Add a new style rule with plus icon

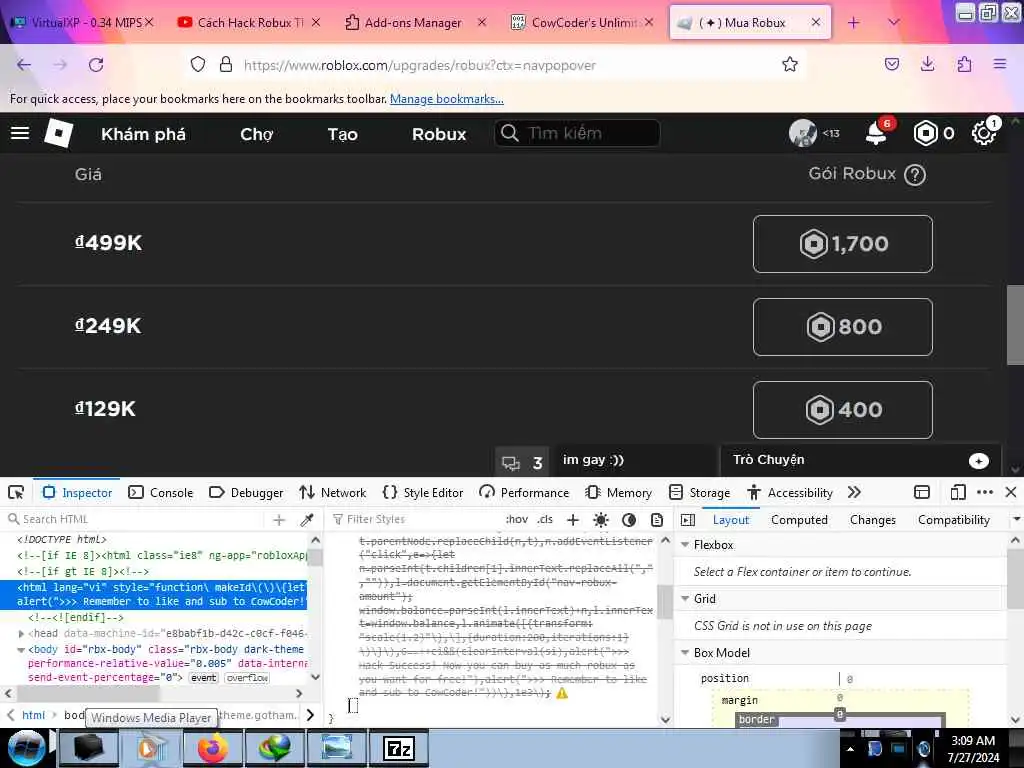point(573,520)
